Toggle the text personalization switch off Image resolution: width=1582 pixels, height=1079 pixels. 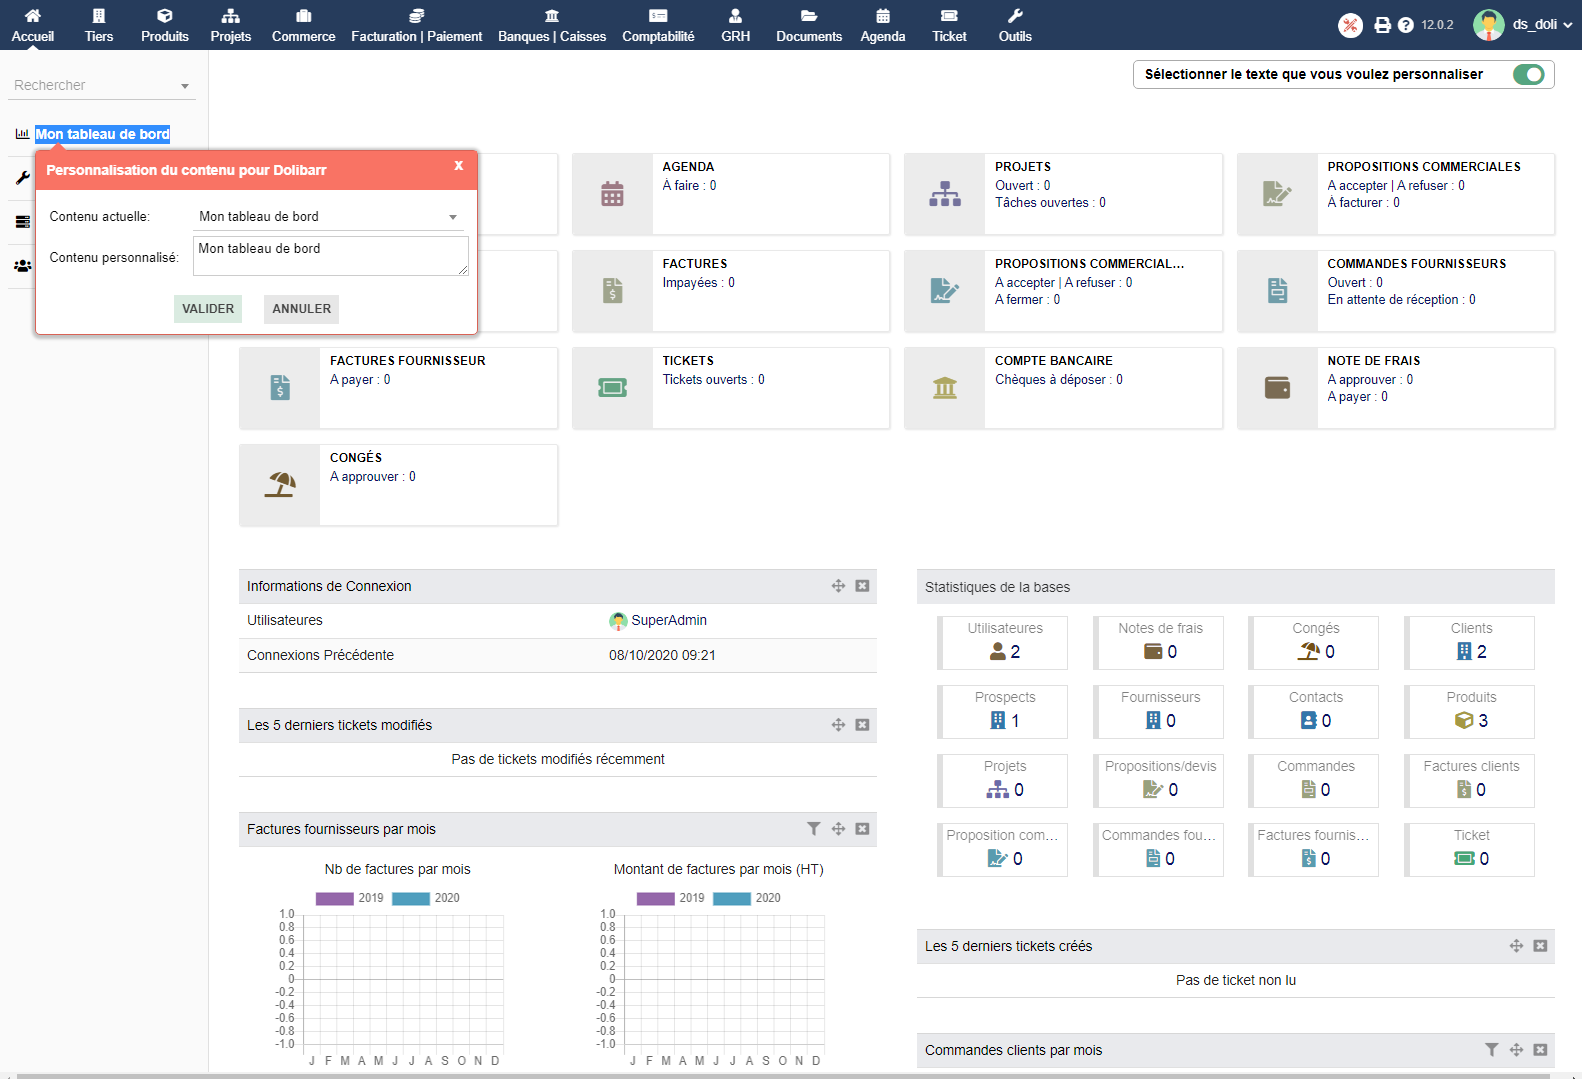pos(1528,74)
